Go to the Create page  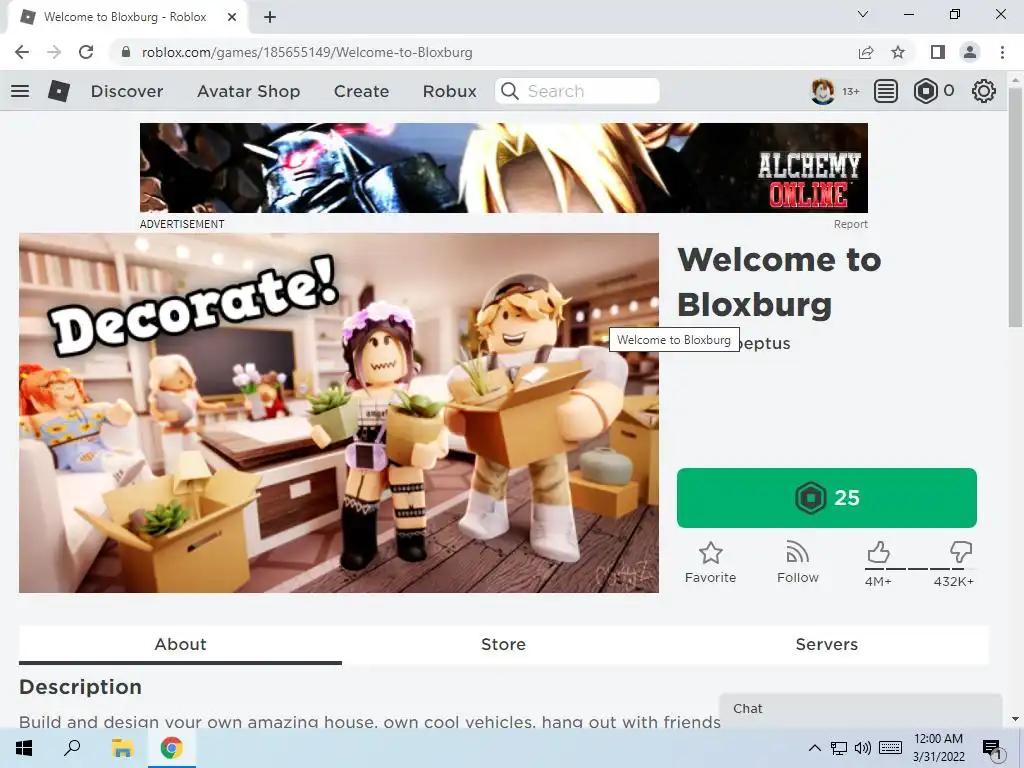(361, 91)
